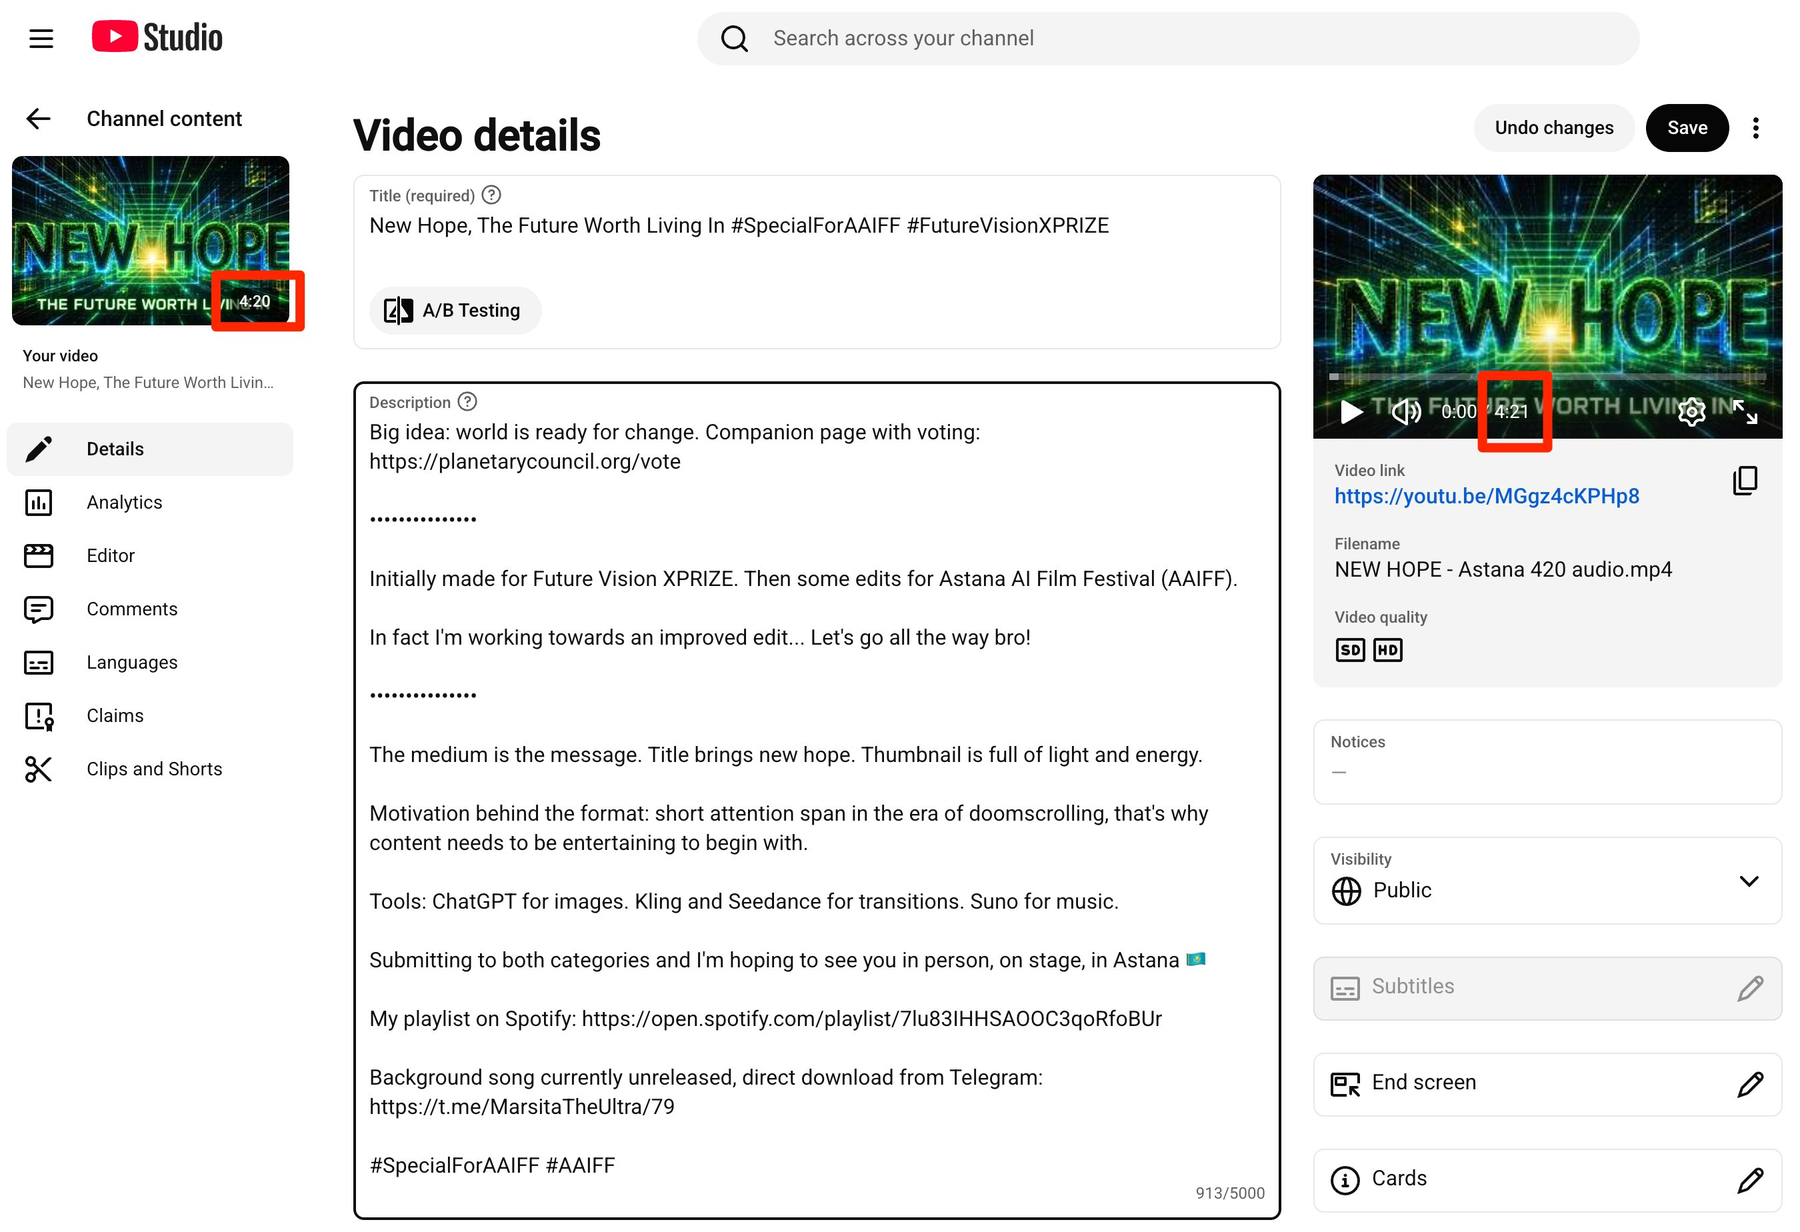Click the sidebar New Hope video thumbnail

pos(151,241)
